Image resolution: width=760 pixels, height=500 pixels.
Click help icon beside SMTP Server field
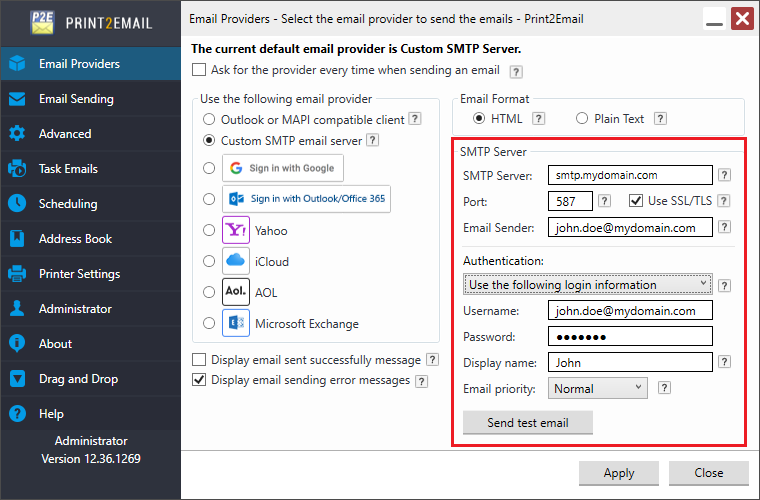tap(725, 175)
